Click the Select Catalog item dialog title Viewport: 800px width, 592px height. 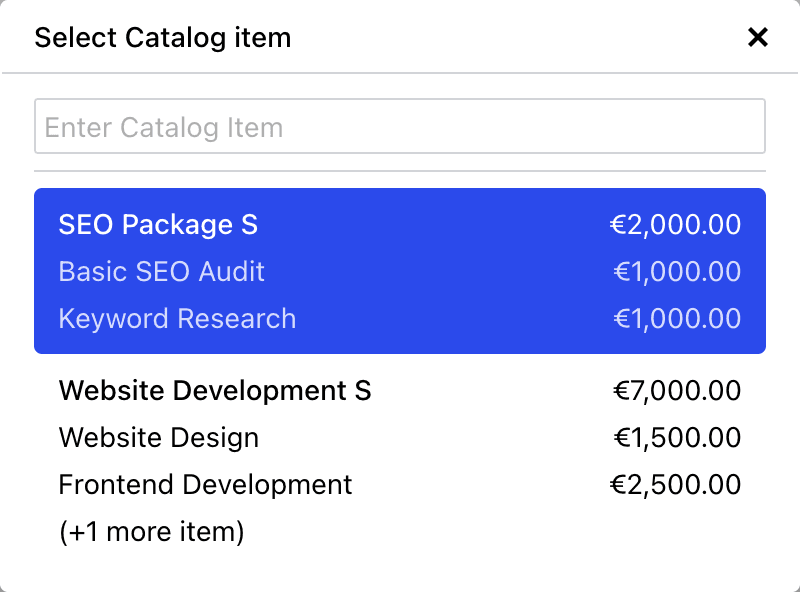coord(163,39)
